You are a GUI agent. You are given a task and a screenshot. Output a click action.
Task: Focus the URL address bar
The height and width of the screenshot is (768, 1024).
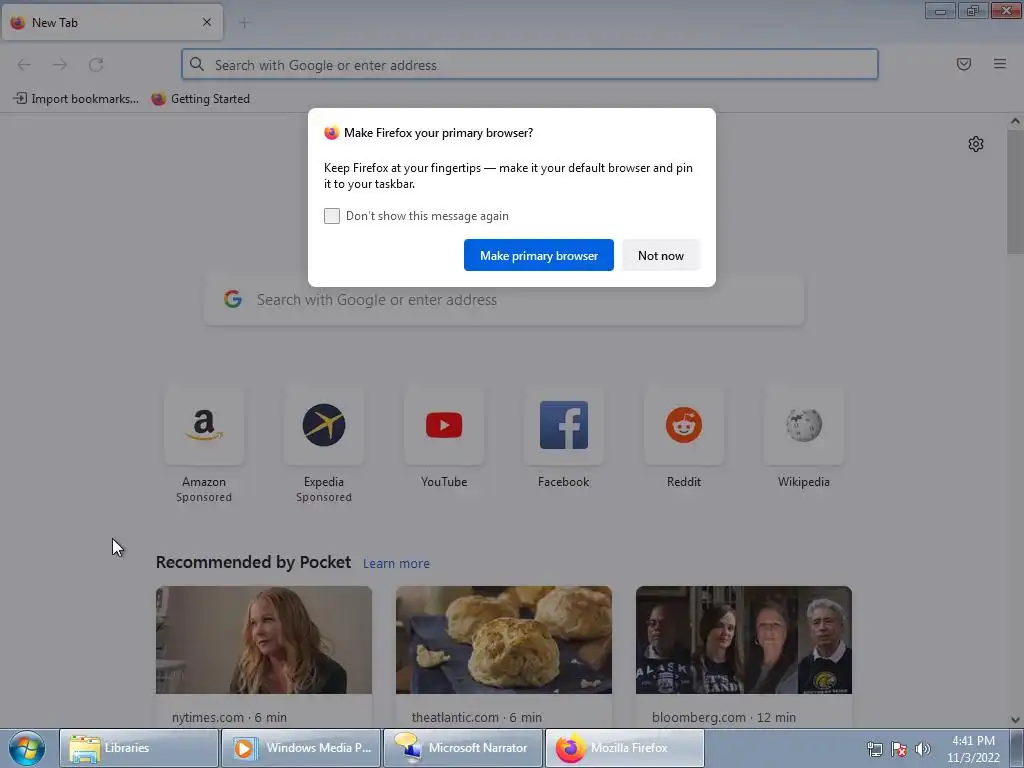click(x=530, y=65)
